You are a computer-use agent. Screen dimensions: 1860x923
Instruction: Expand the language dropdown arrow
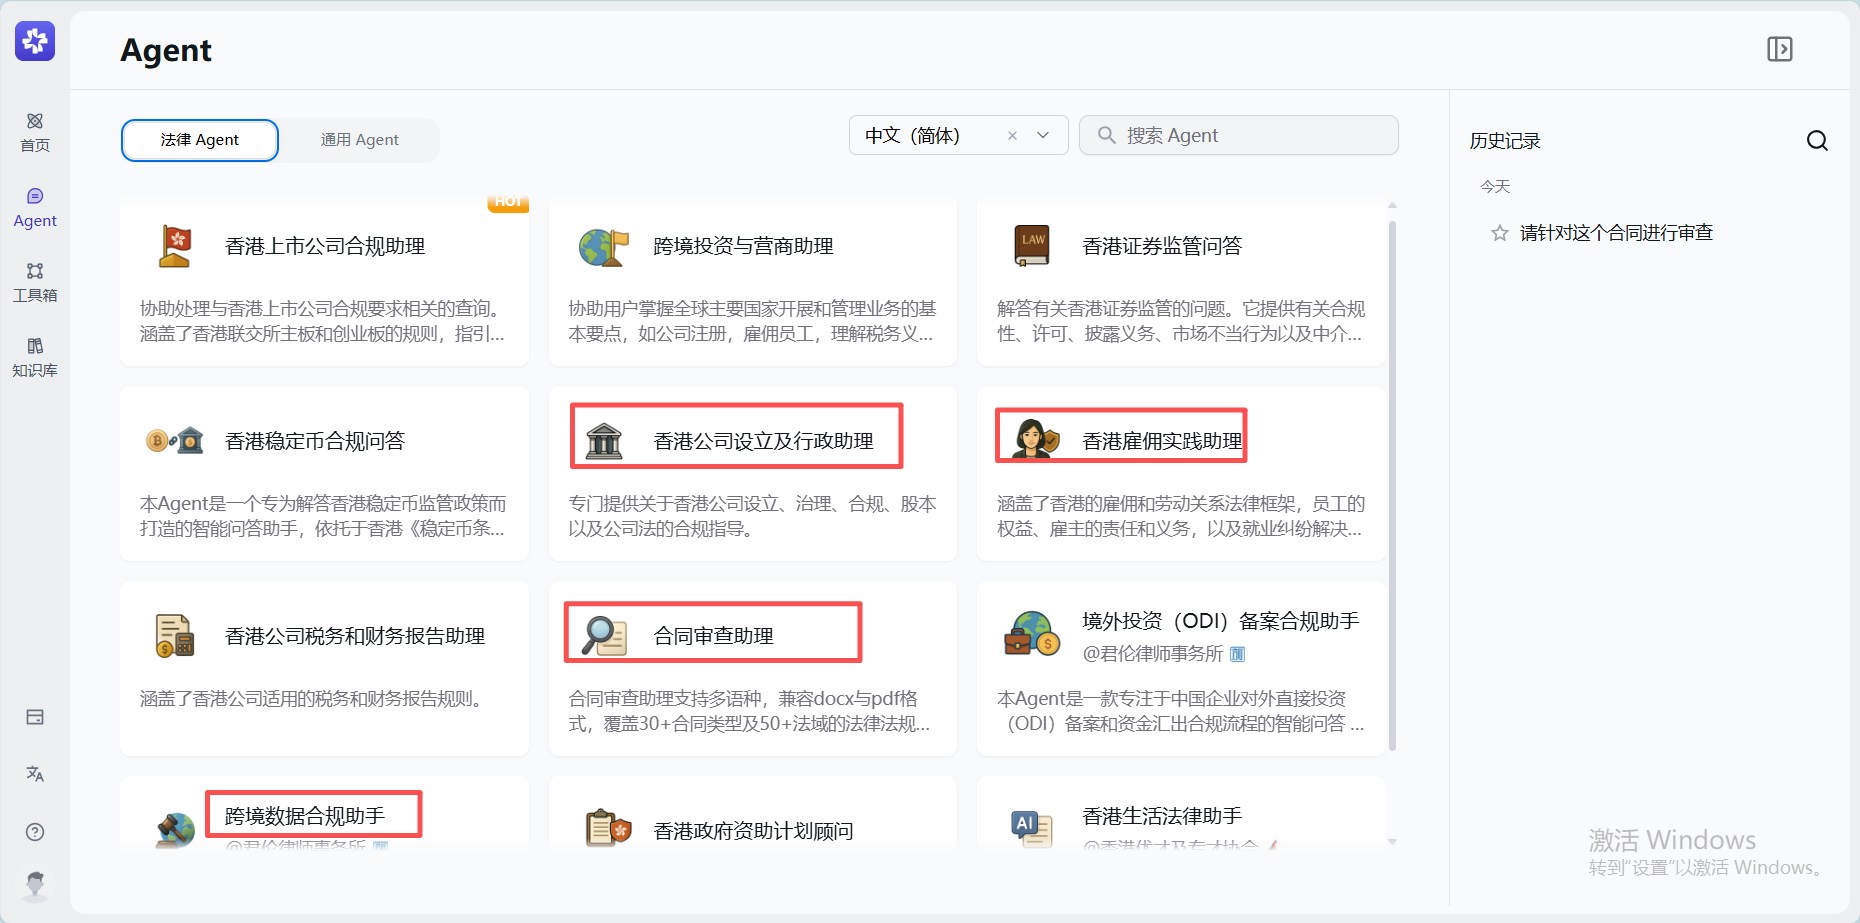pos(1043,136)
